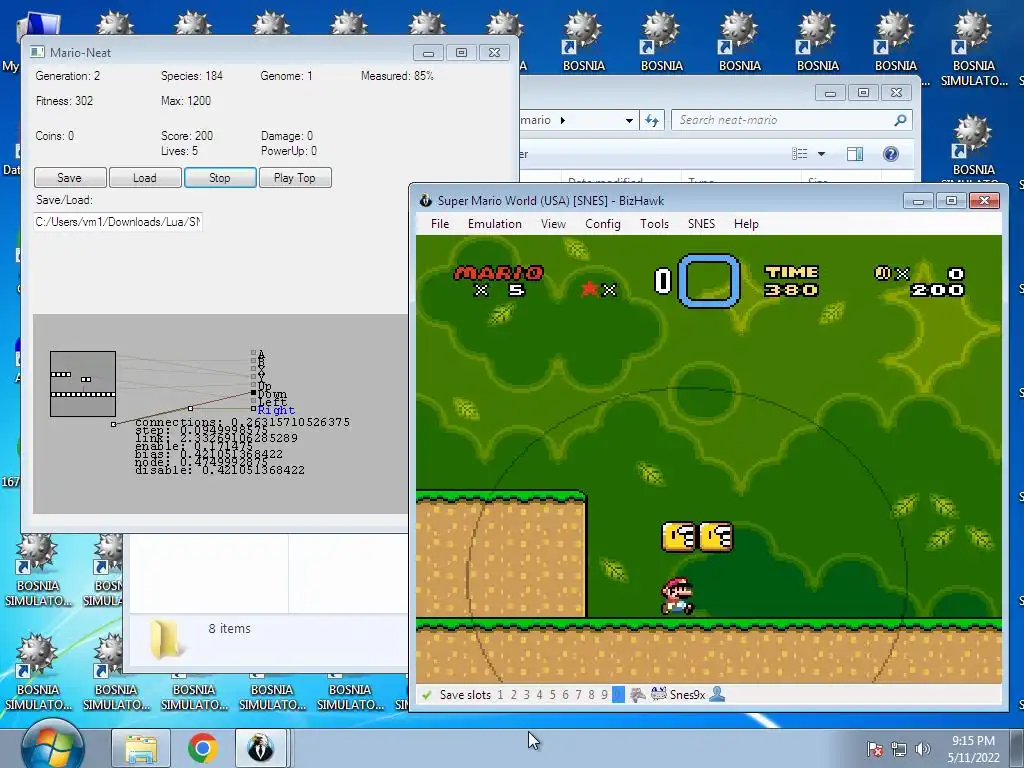Click the Explorer refresh button
The width and height of the screenshot is (1024, 768).
point(652,120)
